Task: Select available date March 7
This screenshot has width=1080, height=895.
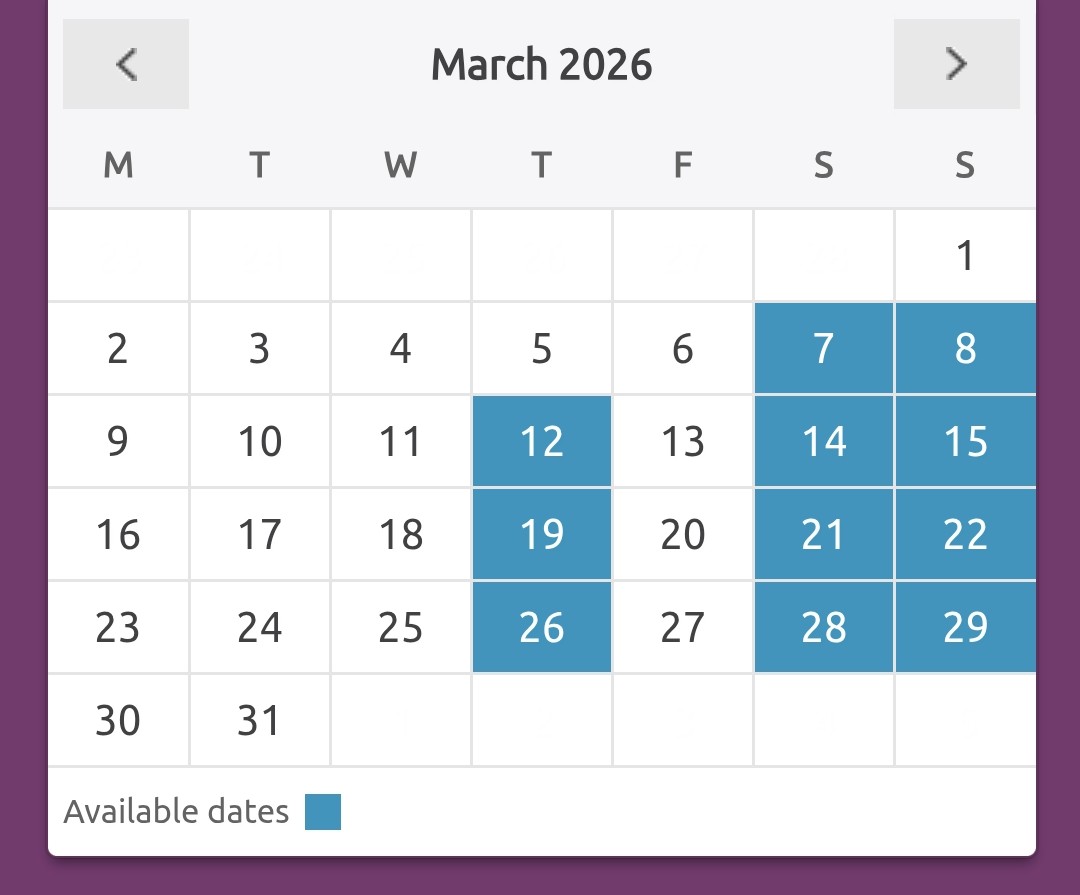Action: [823, 348]
